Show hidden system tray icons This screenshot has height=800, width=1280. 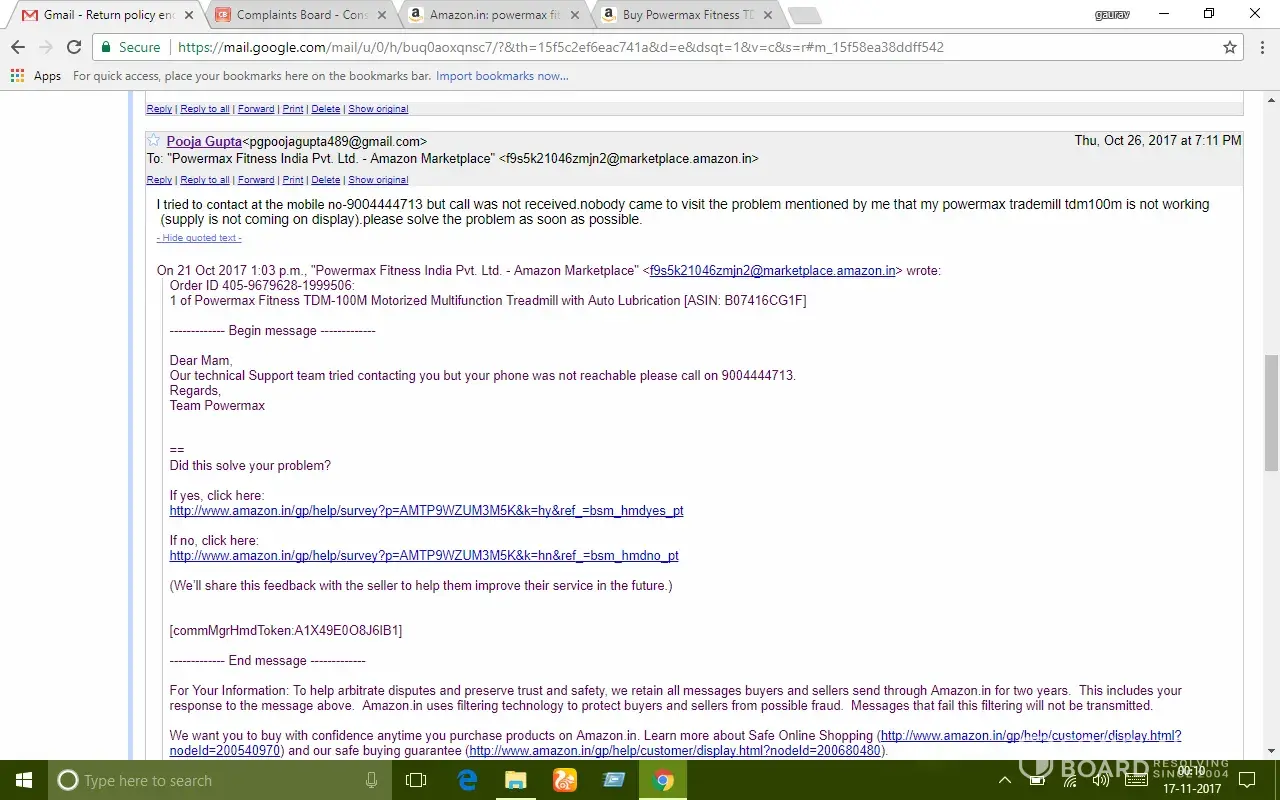(1005, 780)
